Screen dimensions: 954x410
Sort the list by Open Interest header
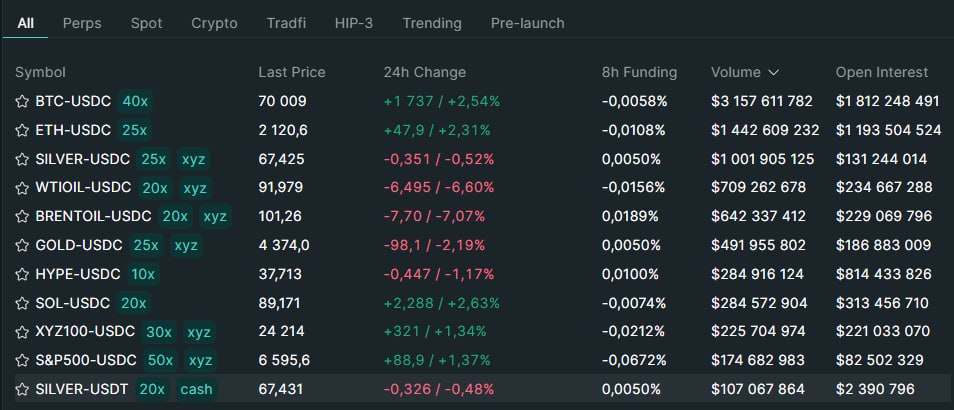pos(881,73)
